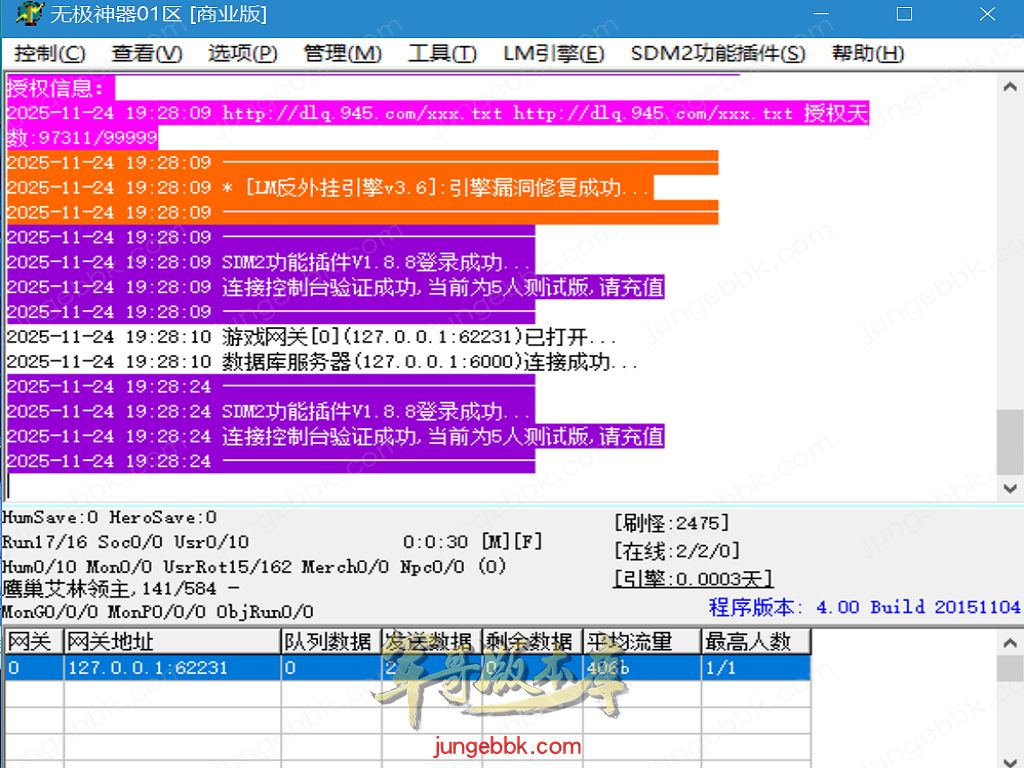
Task: Click the gateway list scroll-up arrow
Action: [x=1011, y=641]
